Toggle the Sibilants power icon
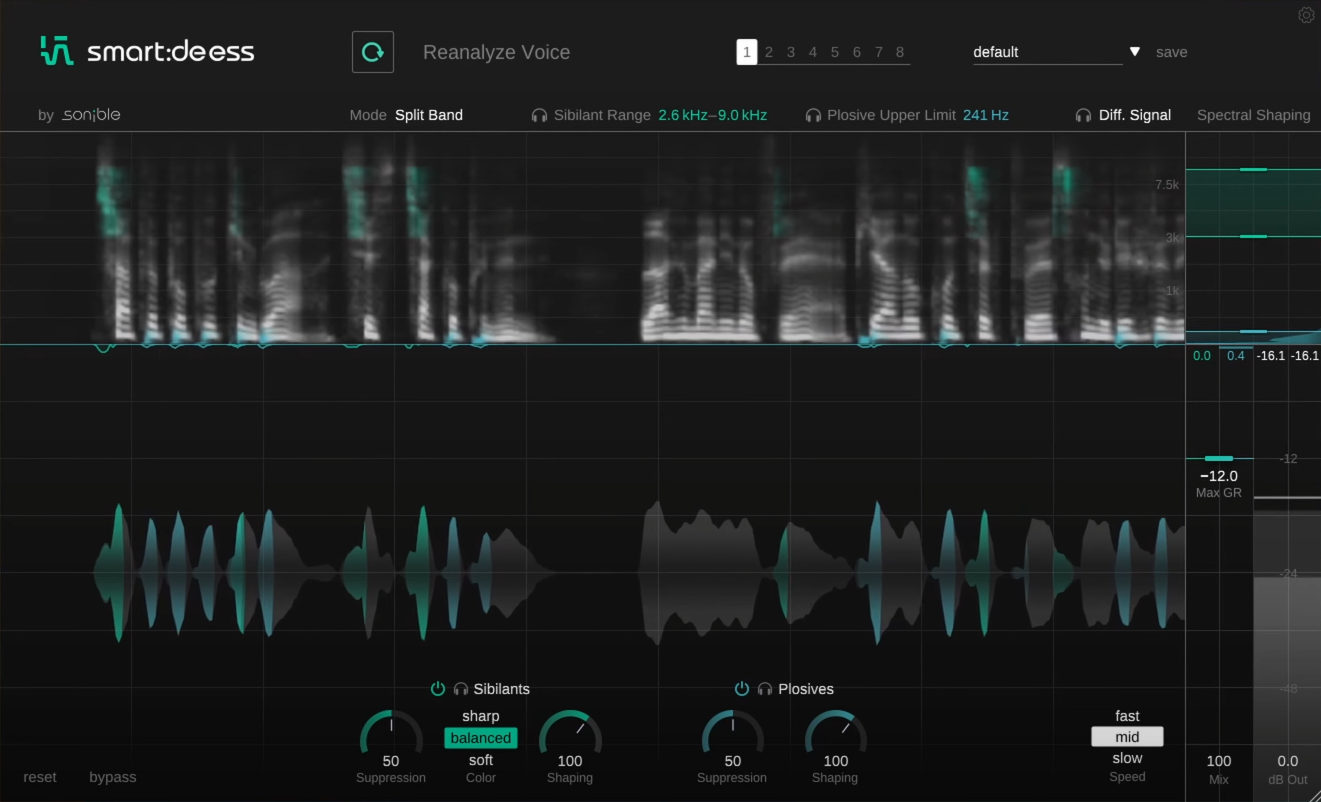This screenshot has height=802, width=1321. click(438, 689)
